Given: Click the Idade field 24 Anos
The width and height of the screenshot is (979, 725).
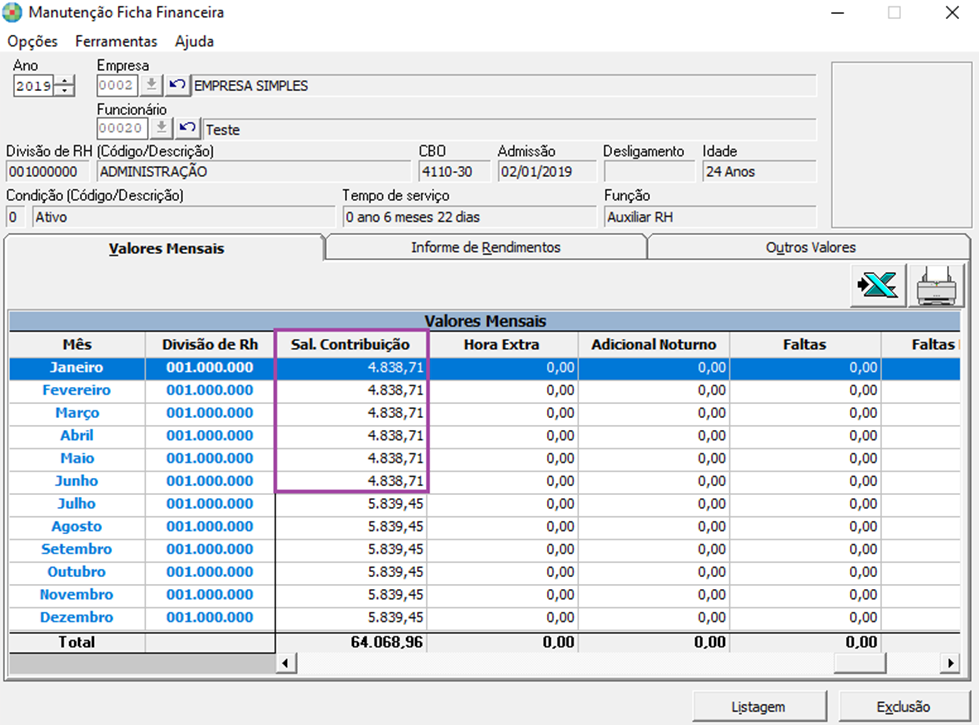Looking at the screenshot, I should (759, 172).
